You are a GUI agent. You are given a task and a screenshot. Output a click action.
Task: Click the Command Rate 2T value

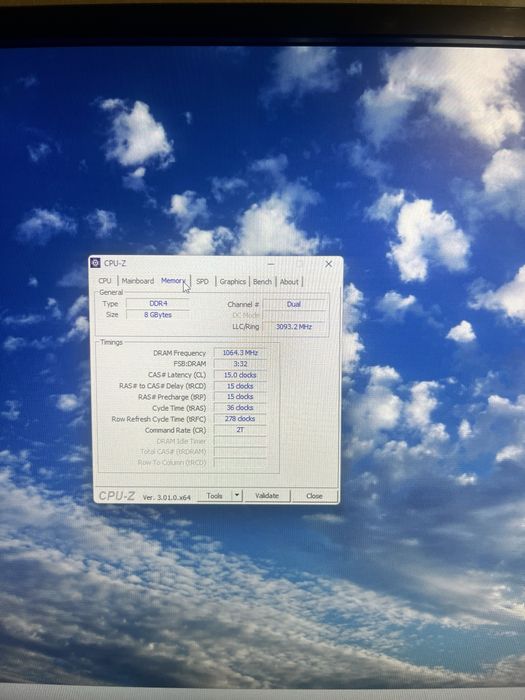[x=240, y=429]
